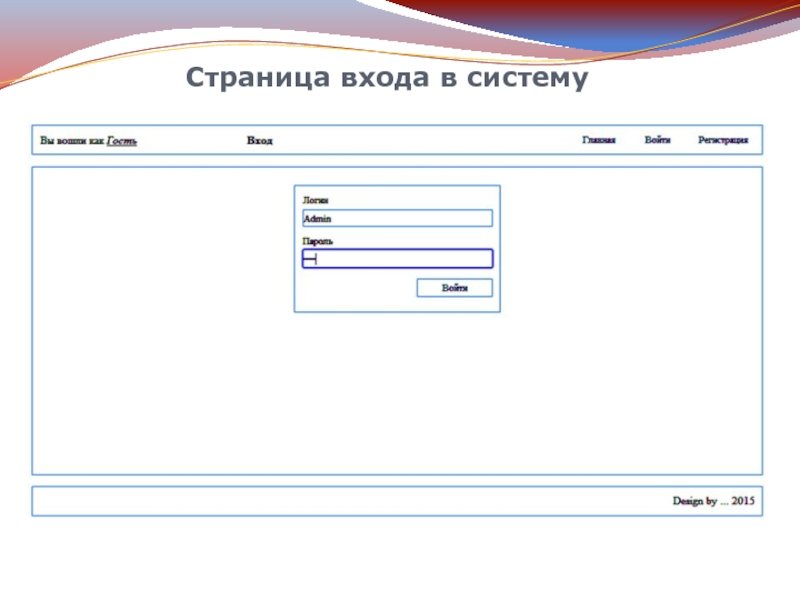Click the Логин label text

(315, 200)
